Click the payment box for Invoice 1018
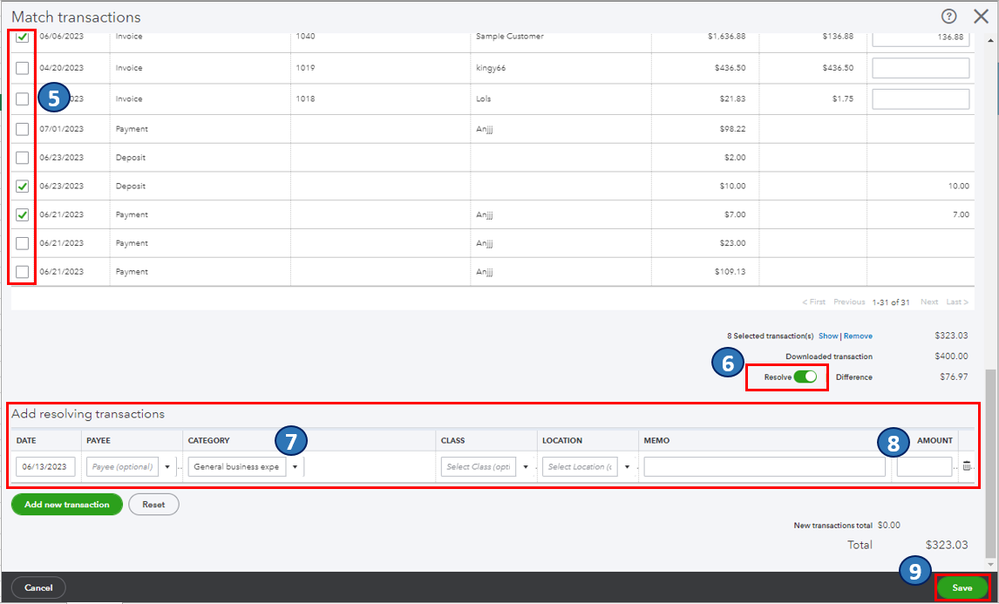The width and height of the screenshot is (999, 604). coord(921,99)
